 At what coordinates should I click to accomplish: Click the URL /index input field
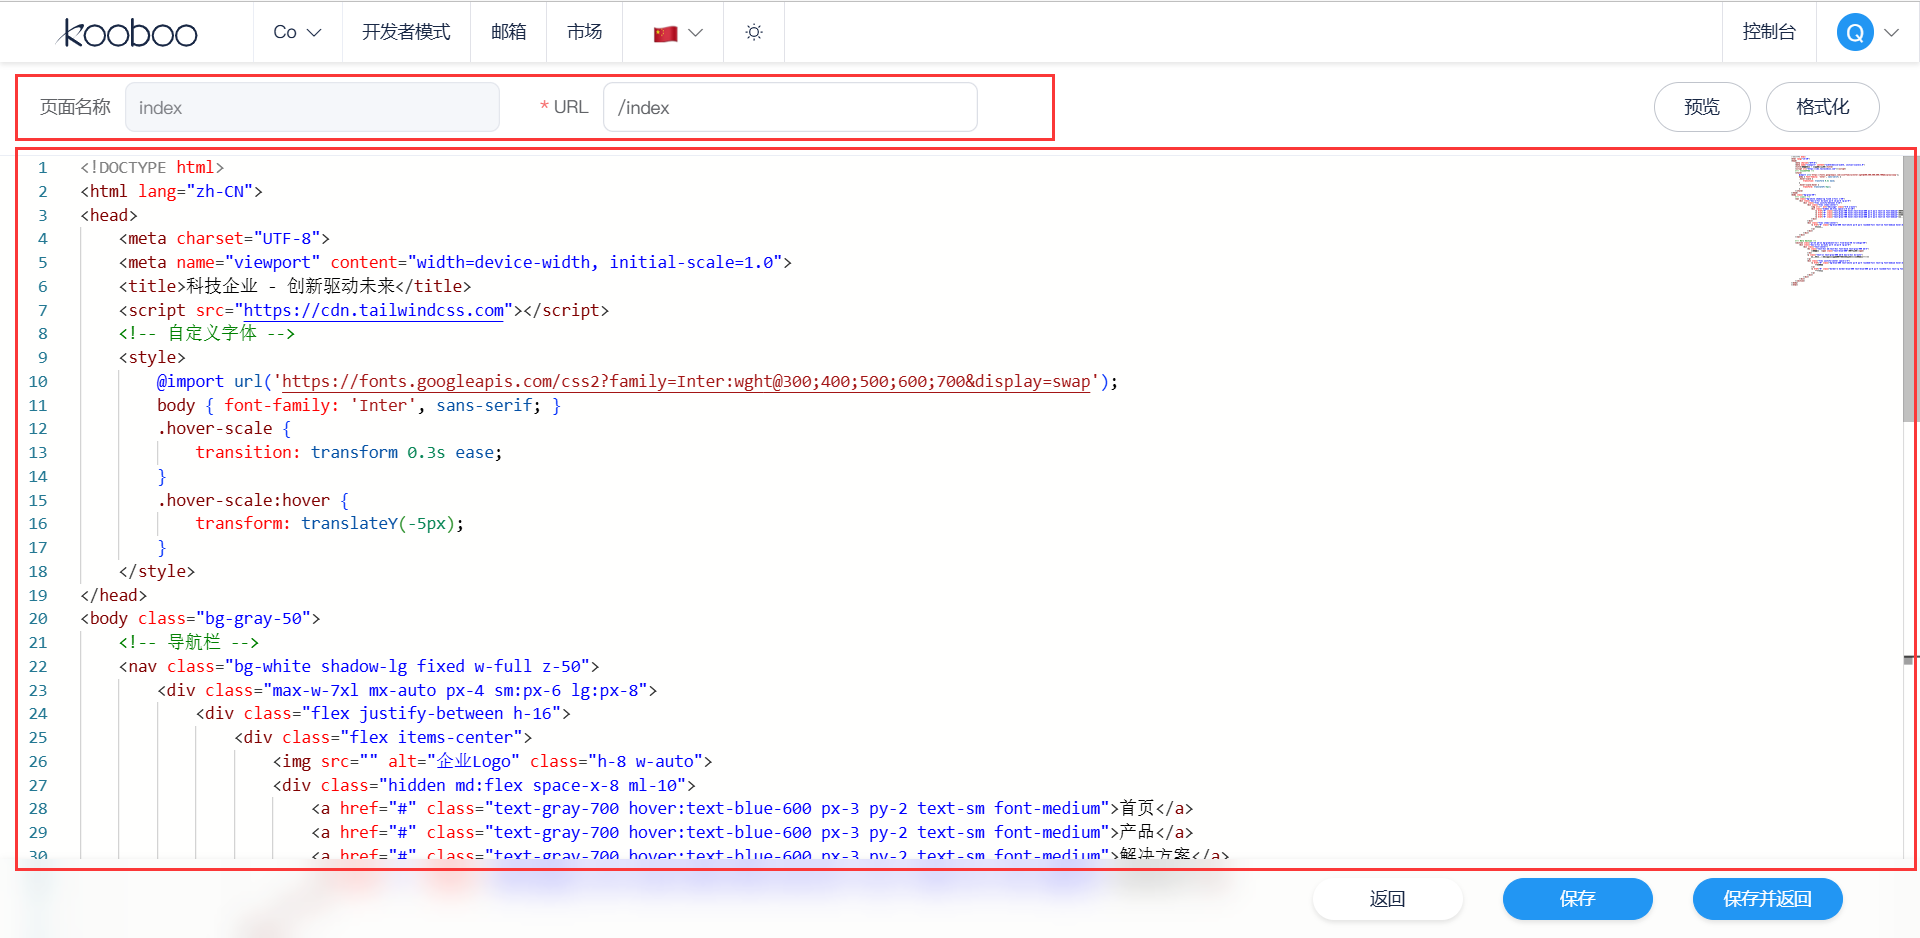[790, 107]
